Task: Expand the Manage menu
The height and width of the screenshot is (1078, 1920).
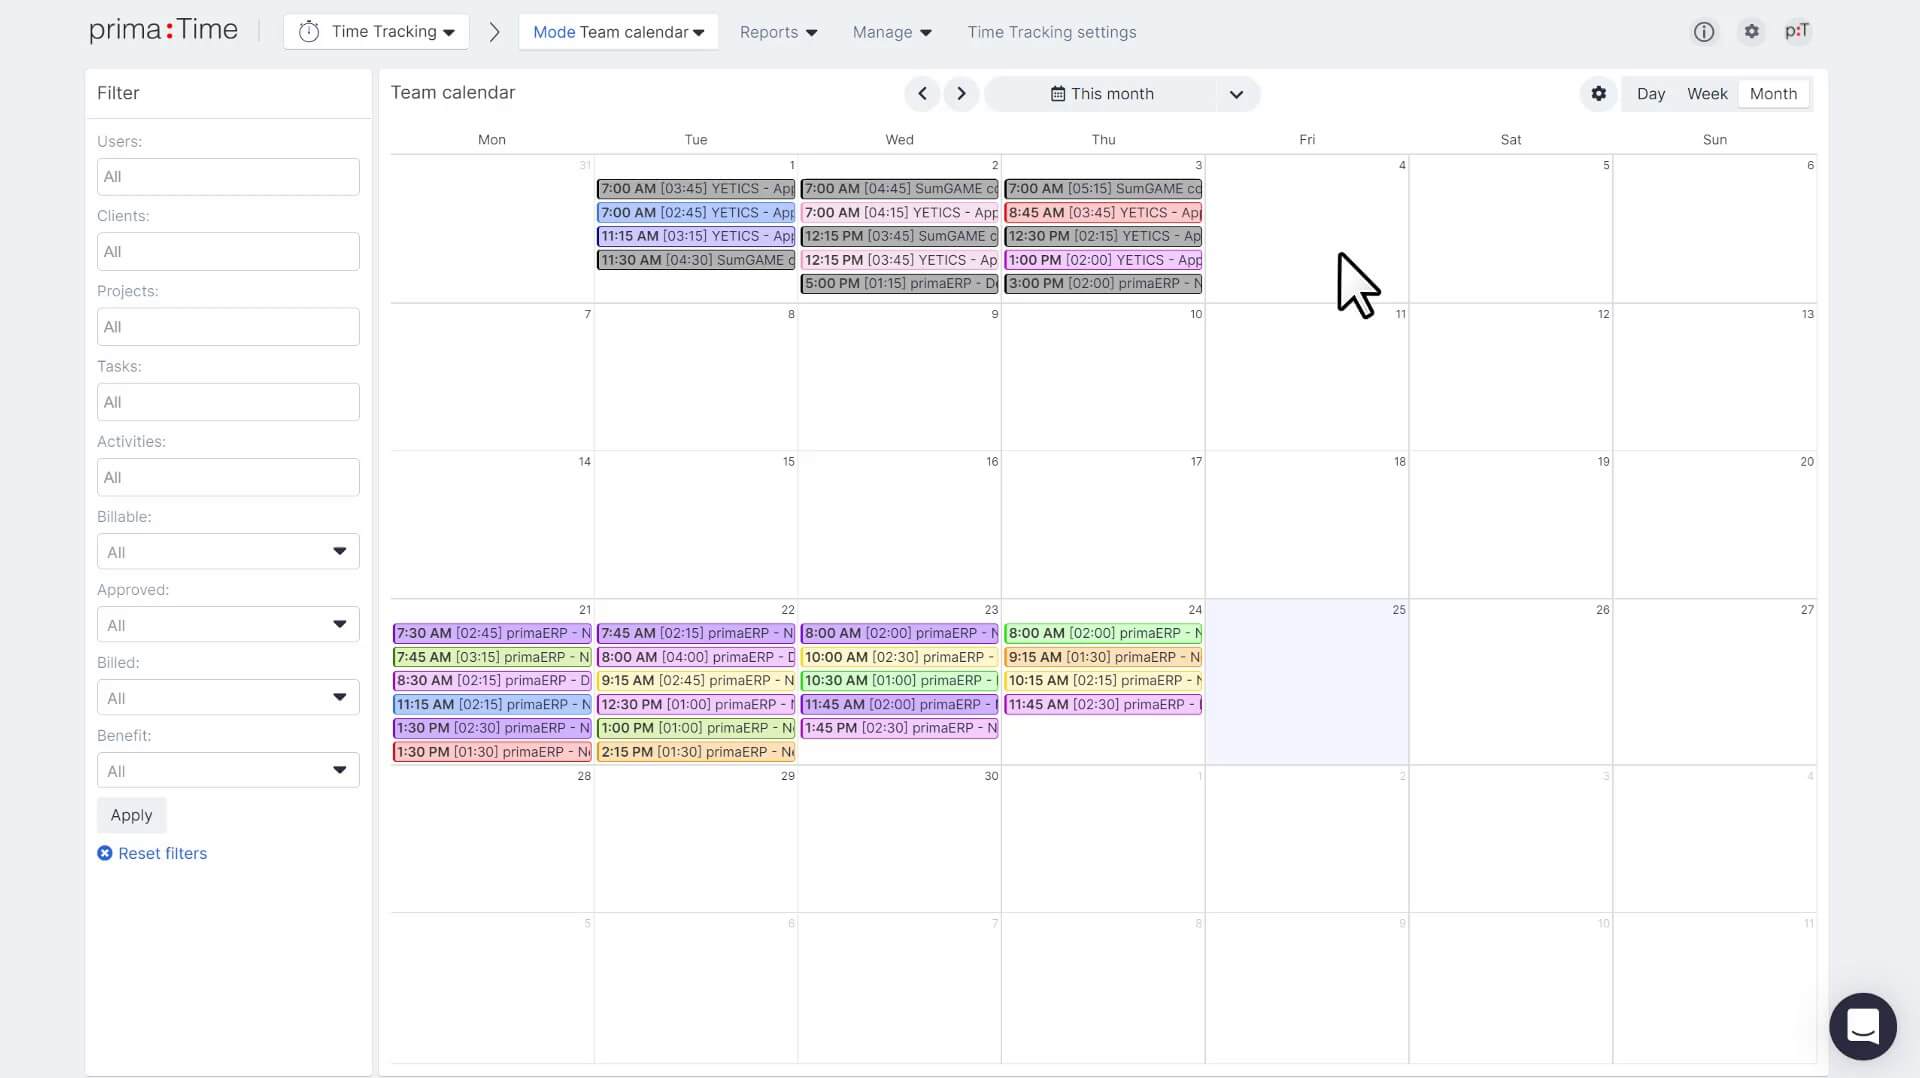Action: (x=892, y=32)
